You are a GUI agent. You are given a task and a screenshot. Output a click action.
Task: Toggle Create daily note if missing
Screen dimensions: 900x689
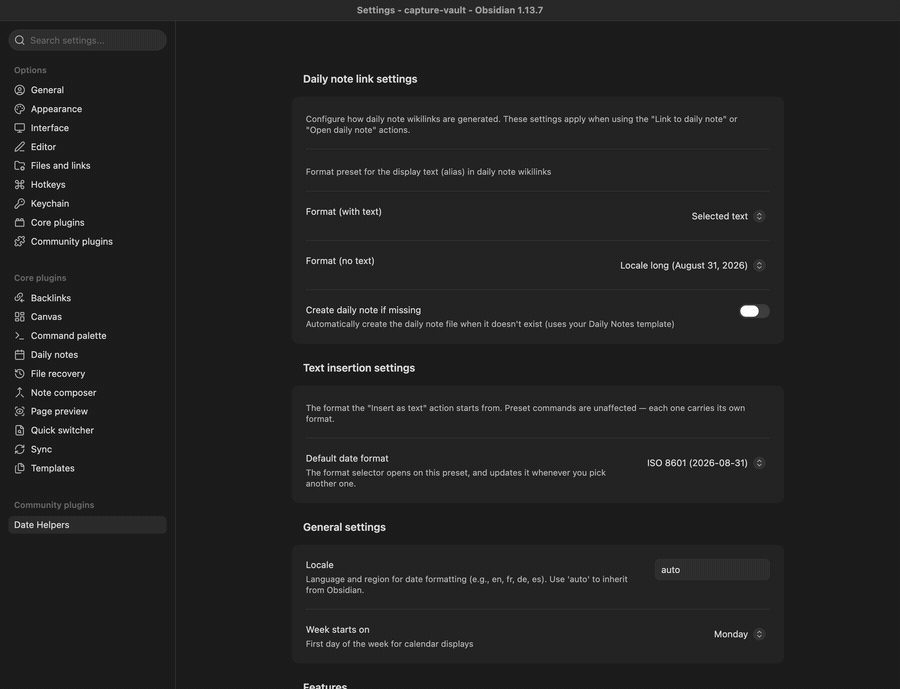pyautogui.click(x=754, y=311)
